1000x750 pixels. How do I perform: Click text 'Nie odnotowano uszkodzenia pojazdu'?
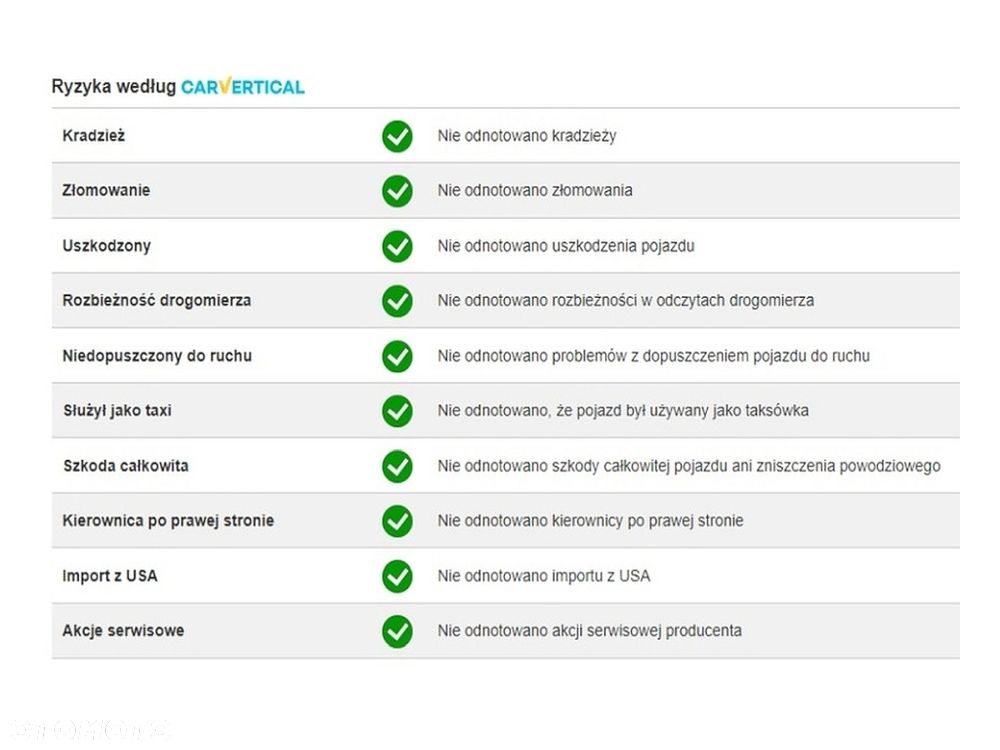[x=566, y=246]
